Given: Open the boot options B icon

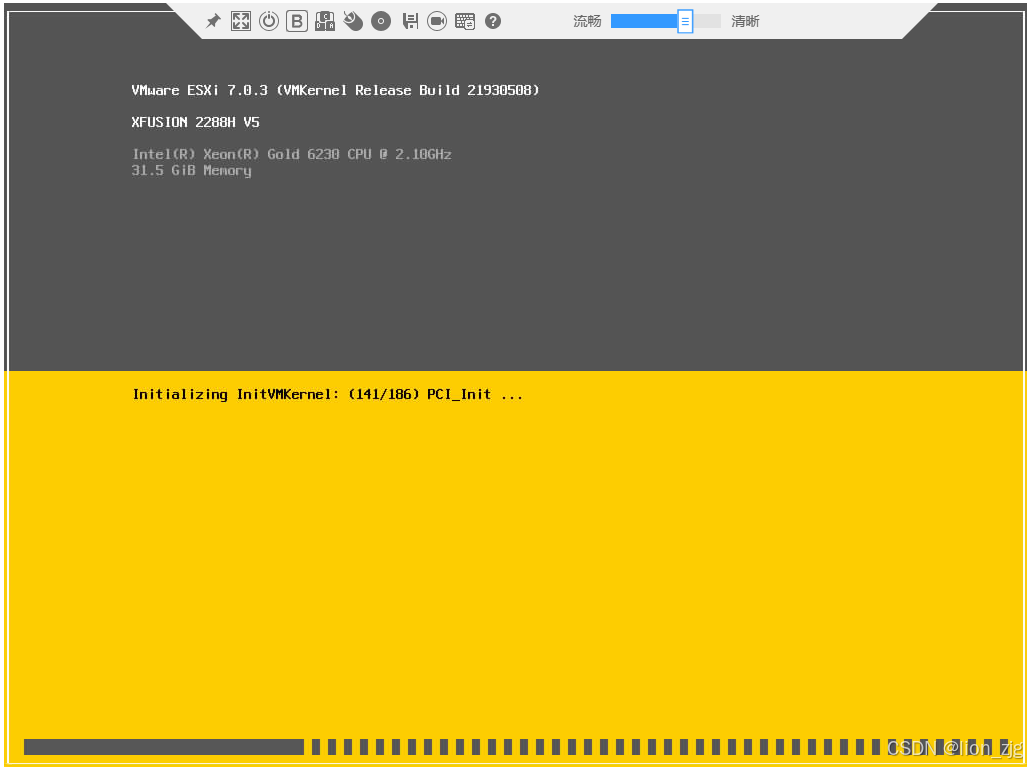Looking at the screenshot, I should pos(297,21).
